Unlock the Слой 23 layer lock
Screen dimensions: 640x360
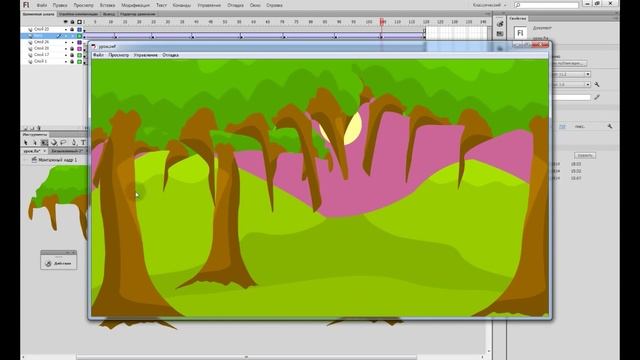72,29
